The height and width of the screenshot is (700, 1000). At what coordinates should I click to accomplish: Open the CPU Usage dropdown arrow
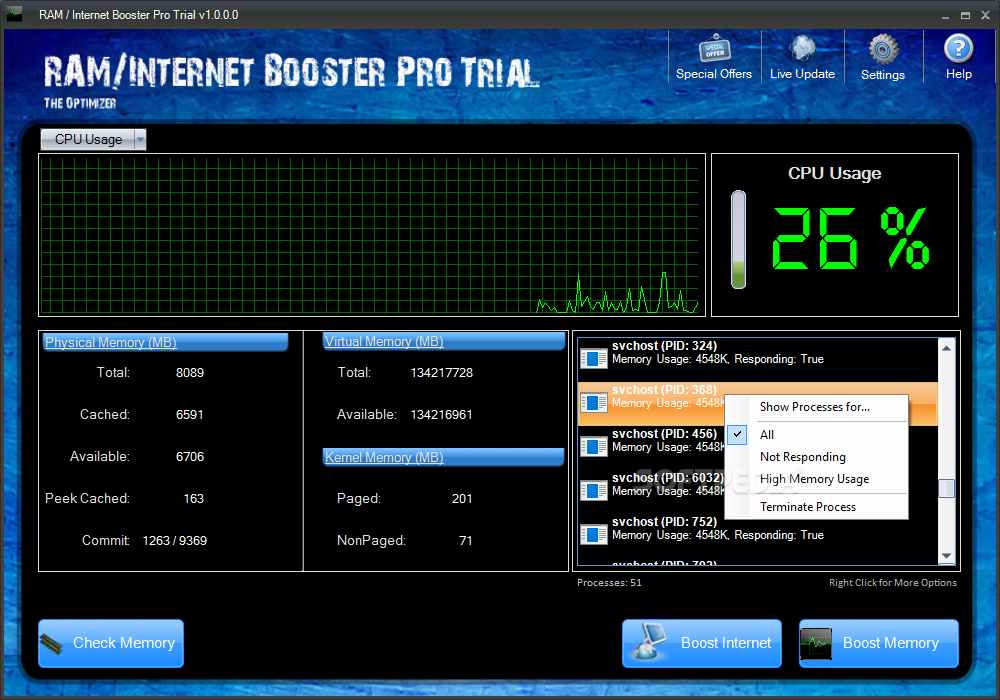pyautogui.click(x=140, y=139)
